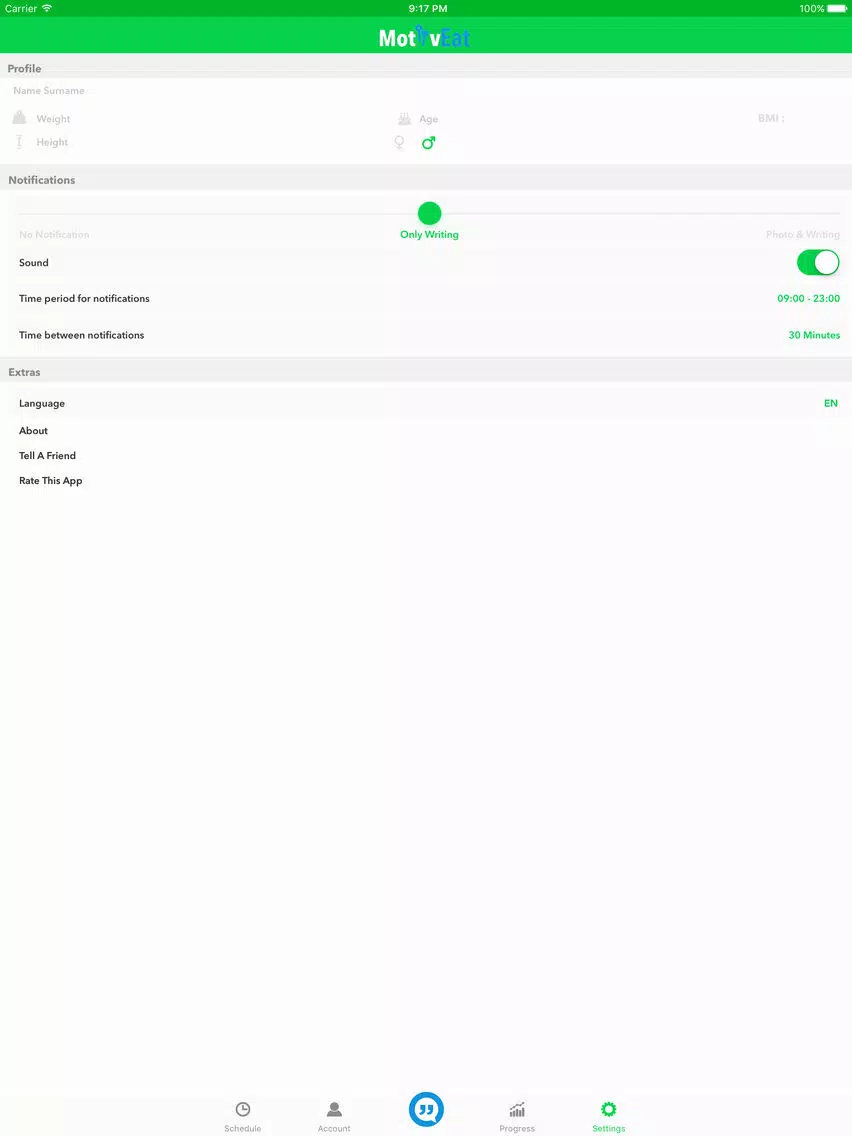Tap the birthday cake age icon
Image resolution: width=852 pixels, height=1136 pixels.
coord(404,118)
